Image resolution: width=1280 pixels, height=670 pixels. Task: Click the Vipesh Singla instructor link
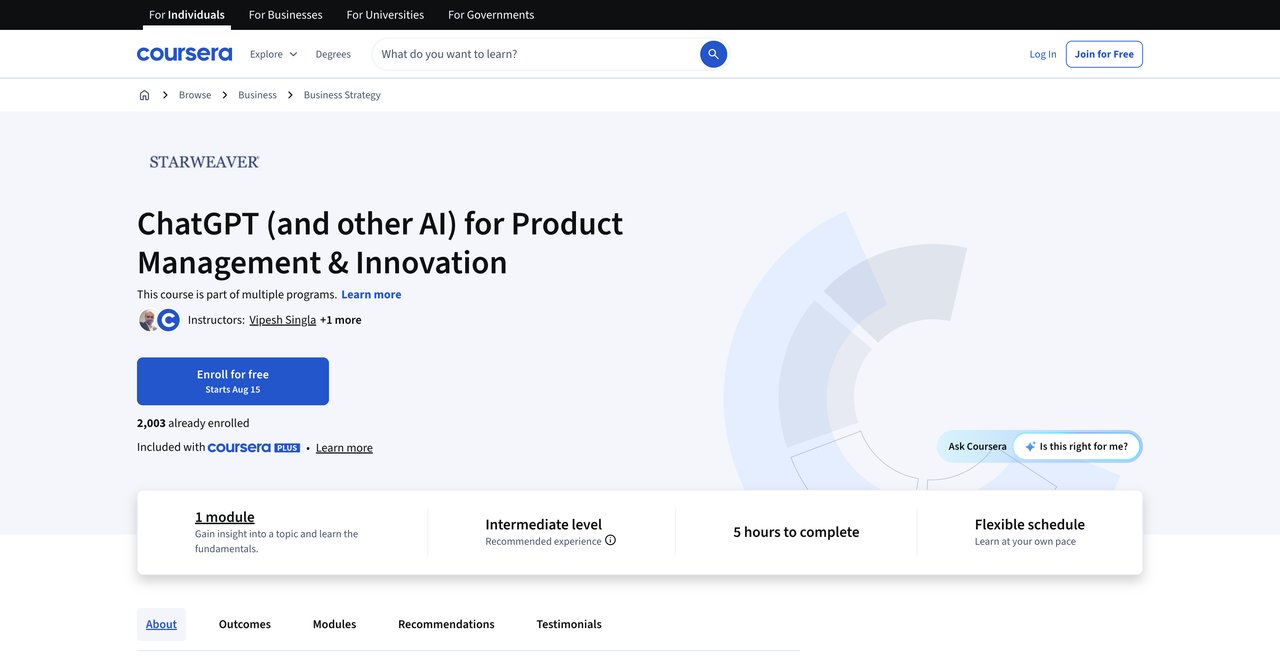pos(282,320)
